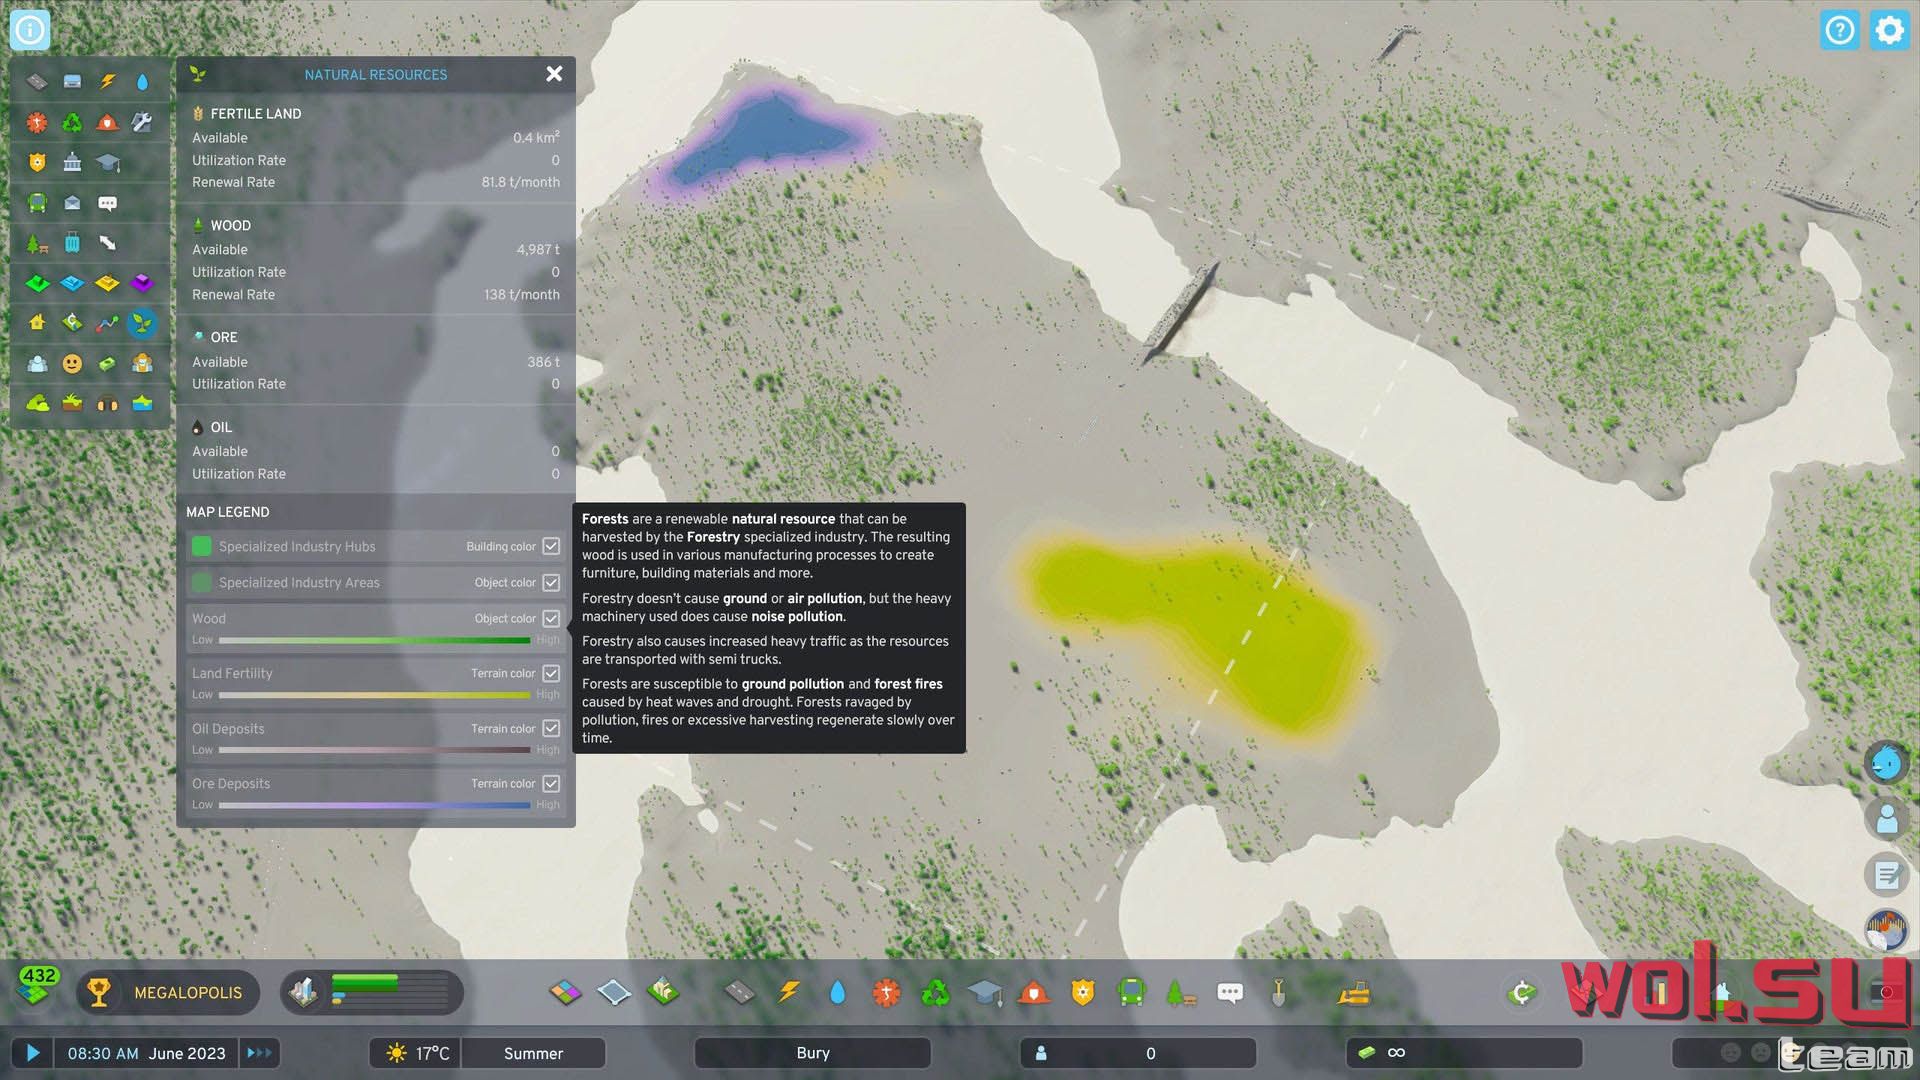Open the Landscaping shovel menu
This screenshot has width=1920, height=1080.
click(x=1278, y=992)
